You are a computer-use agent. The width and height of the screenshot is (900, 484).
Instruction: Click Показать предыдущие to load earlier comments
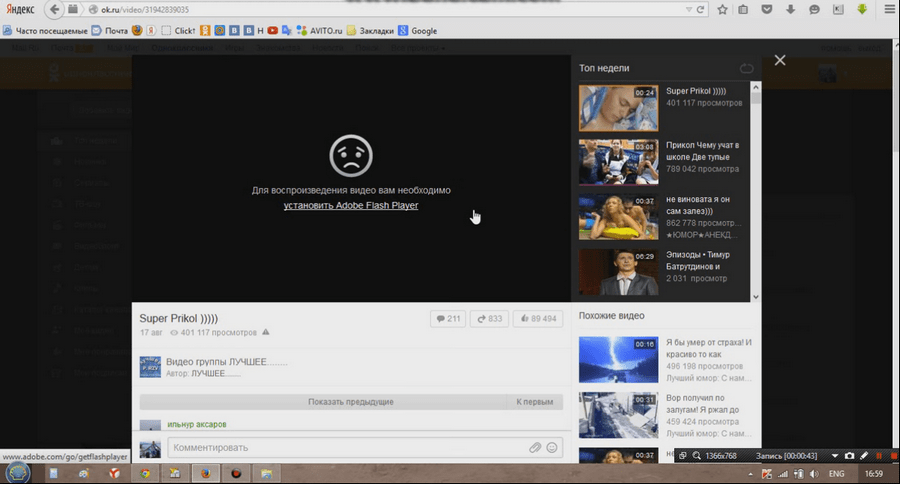coord(350,402)
